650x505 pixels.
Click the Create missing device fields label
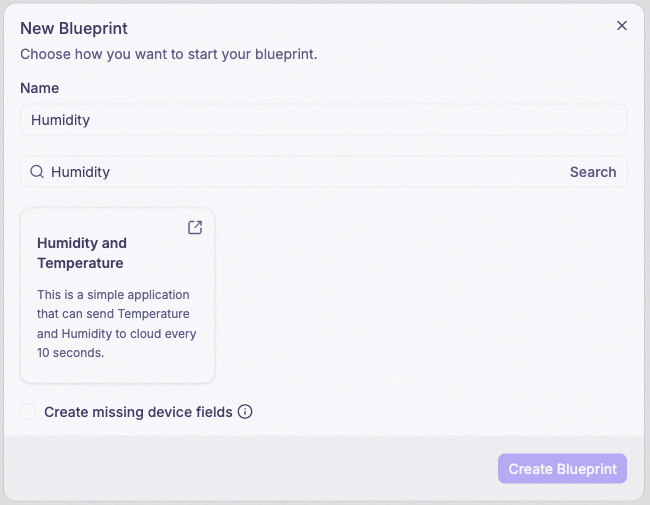pyautogui.click(x=138, y=412)
